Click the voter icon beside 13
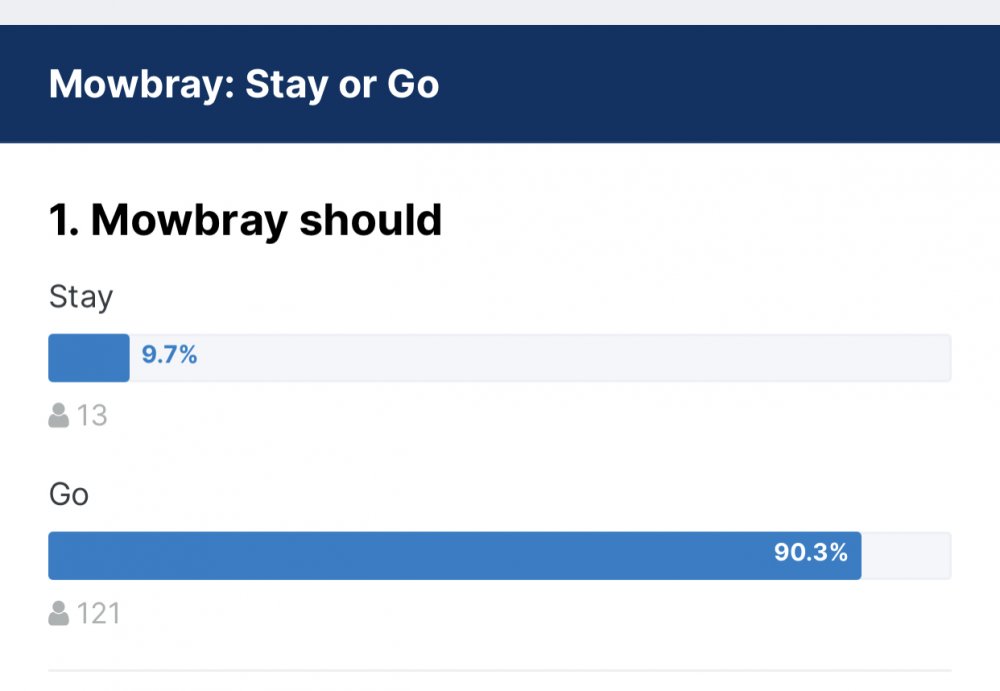 tap(59, 415)
